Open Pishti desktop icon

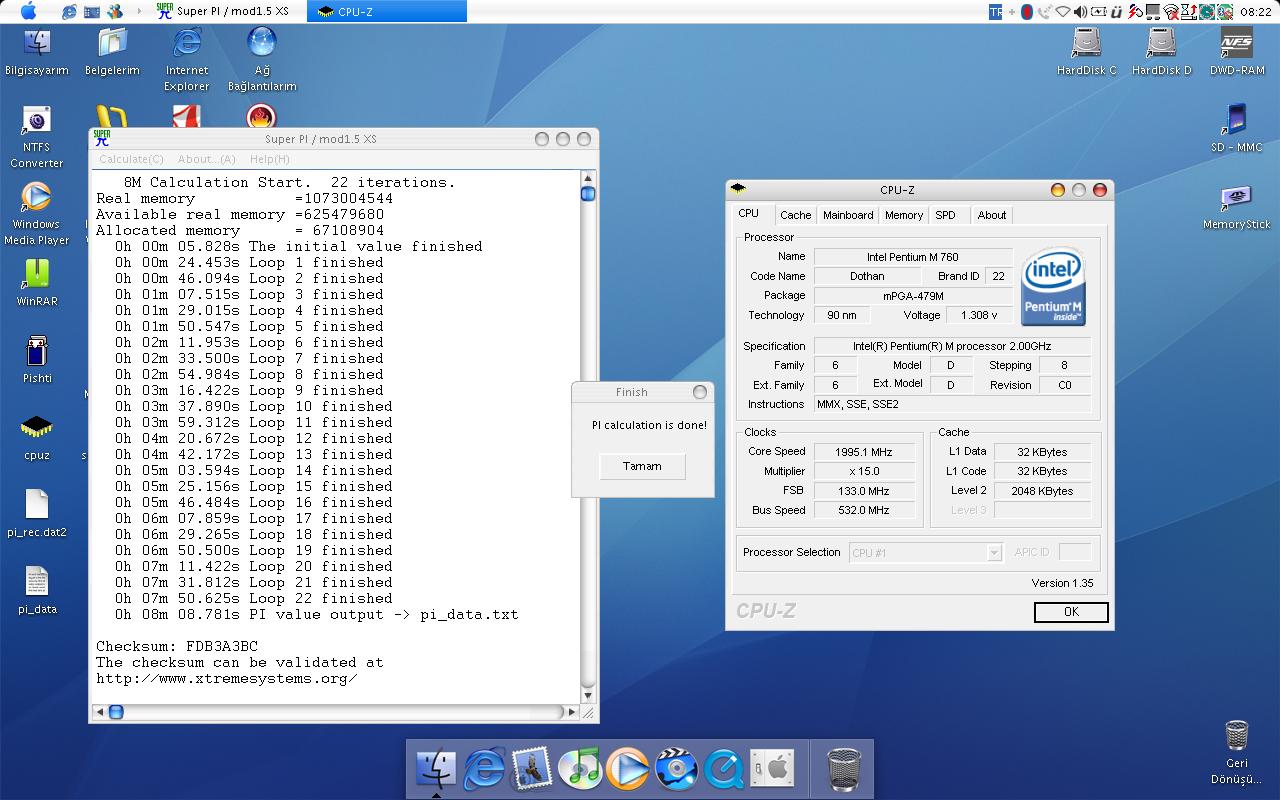[36, 360]
